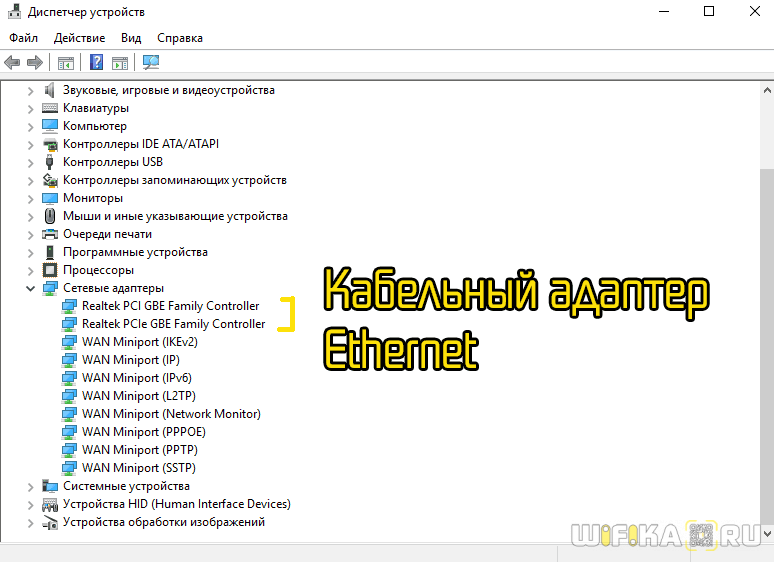Open the Файл menu
774x562 pixels.
coord(23,38)
